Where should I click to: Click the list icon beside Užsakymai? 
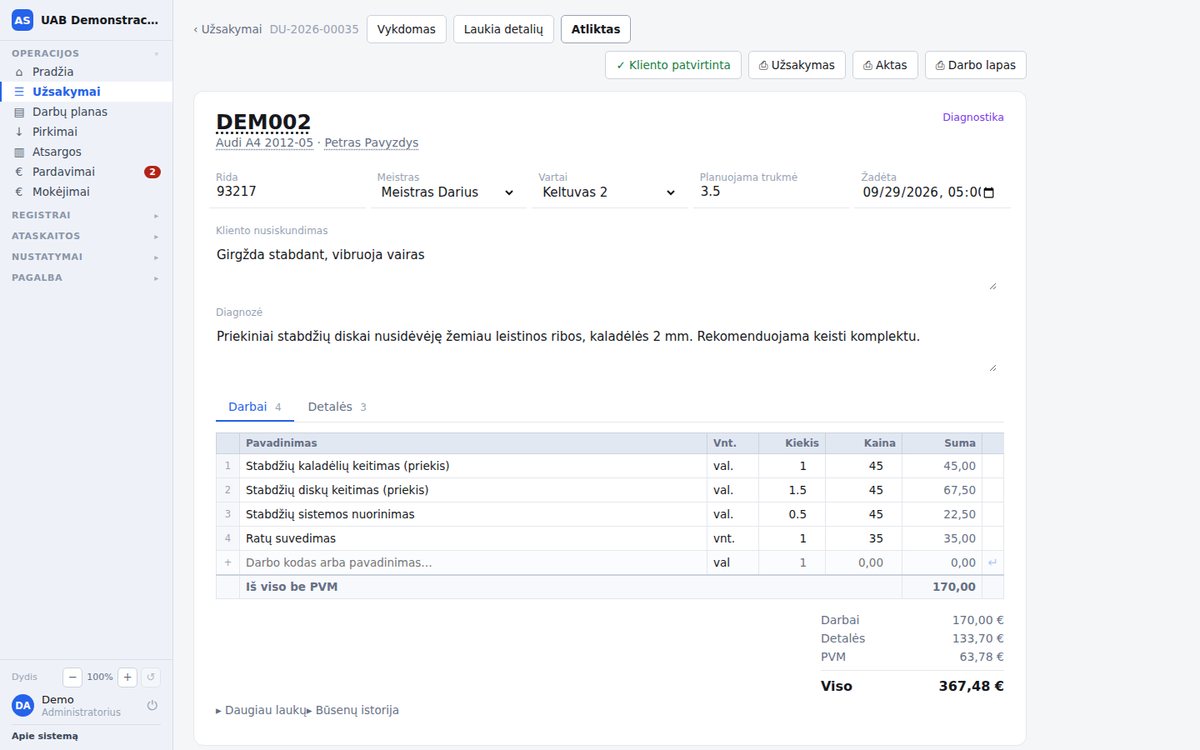pyautogui.click(x=19, y=92)
